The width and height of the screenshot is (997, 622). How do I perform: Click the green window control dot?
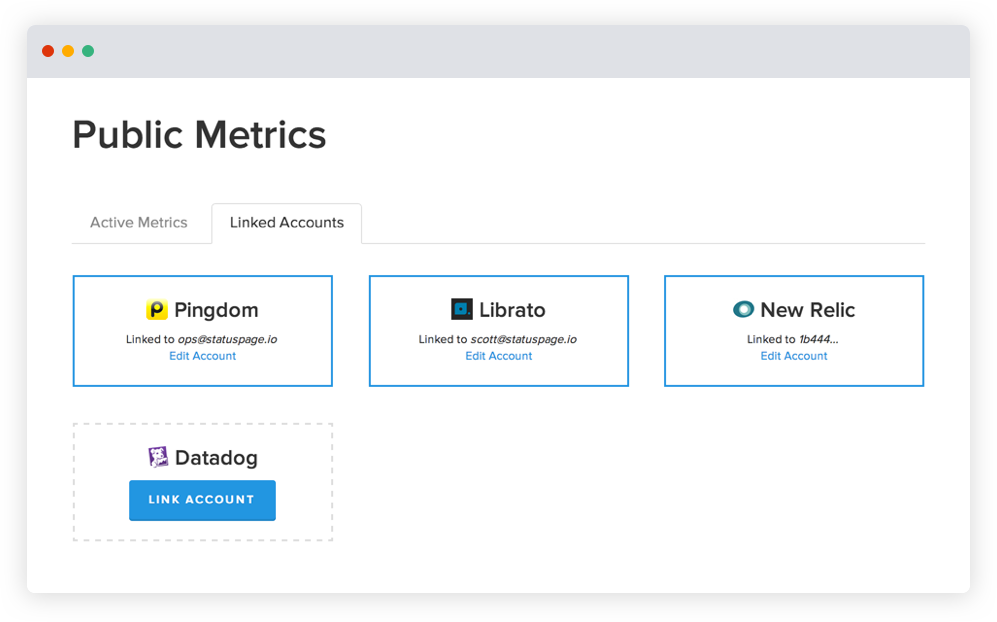(x=88, y=50)
